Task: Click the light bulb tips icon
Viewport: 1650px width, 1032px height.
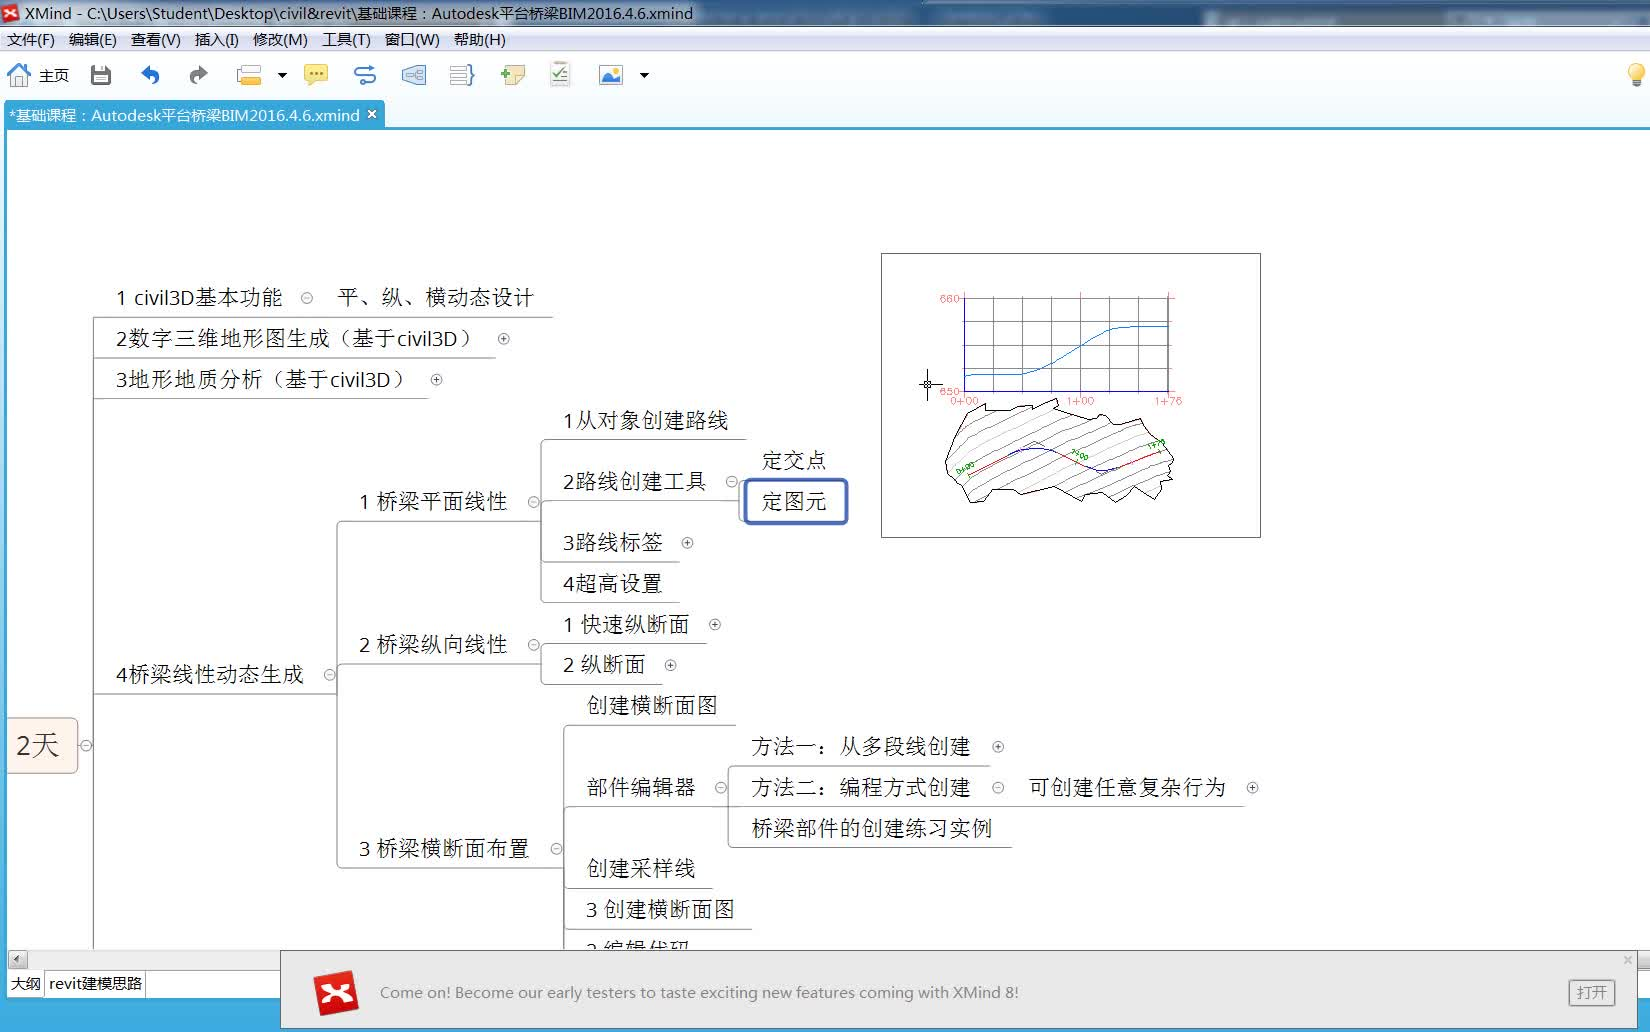Action: (x=1637, y=75)
